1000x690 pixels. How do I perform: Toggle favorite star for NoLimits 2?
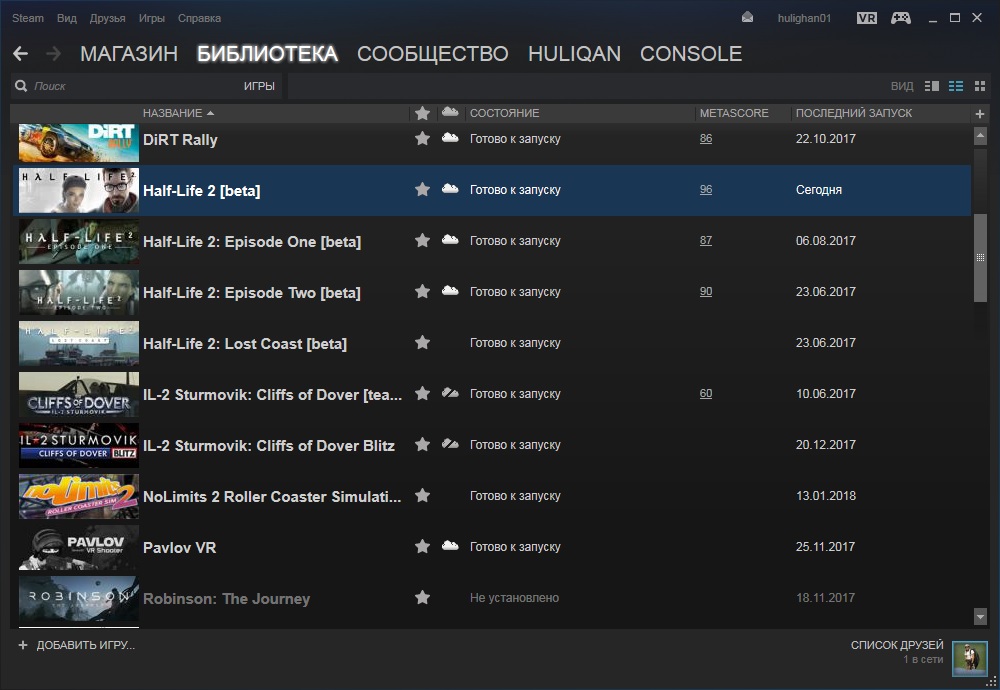[x=422, y=495]
